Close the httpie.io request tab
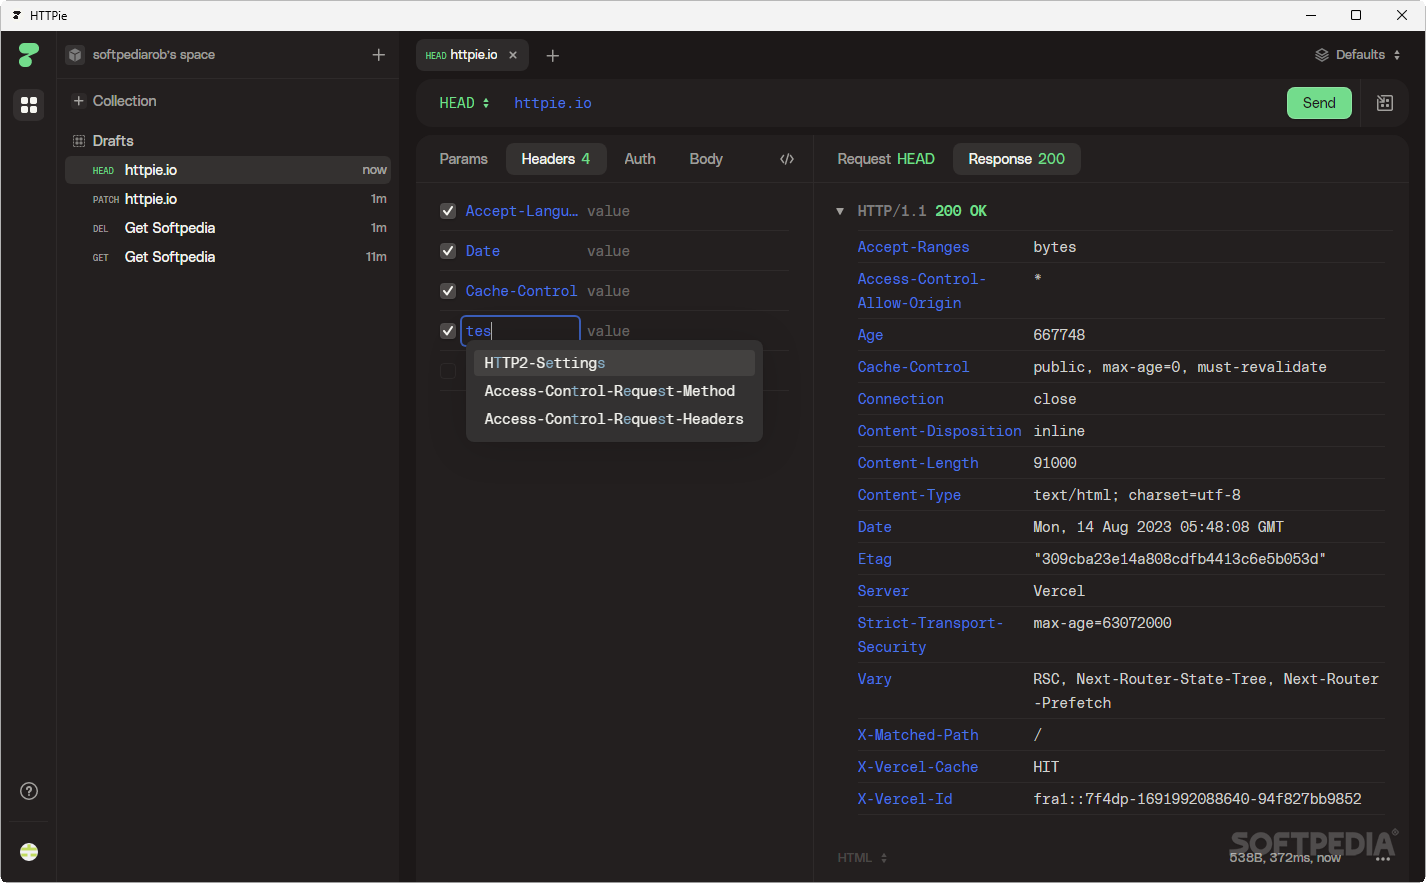Screen dimensions: 1426x883 (x=513, y=55)
